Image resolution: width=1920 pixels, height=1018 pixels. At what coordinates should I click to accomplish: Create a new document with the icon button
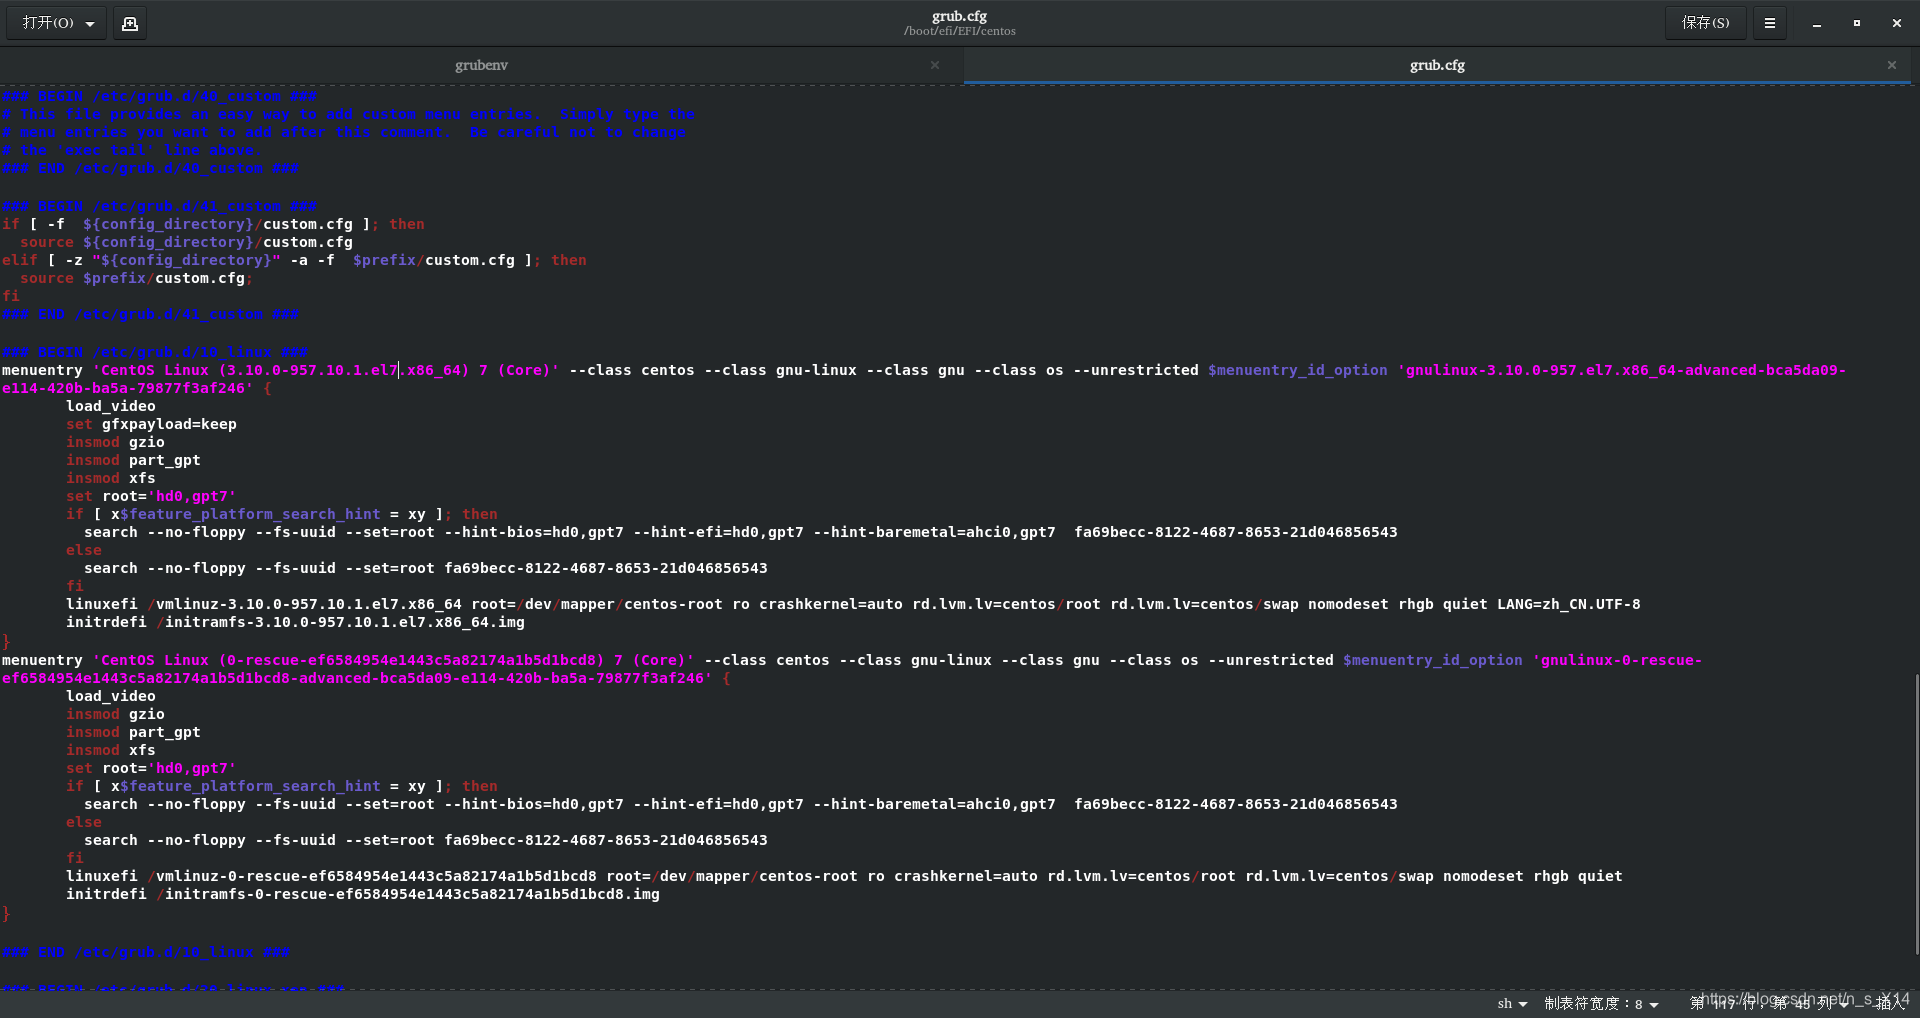click(130, 23)
